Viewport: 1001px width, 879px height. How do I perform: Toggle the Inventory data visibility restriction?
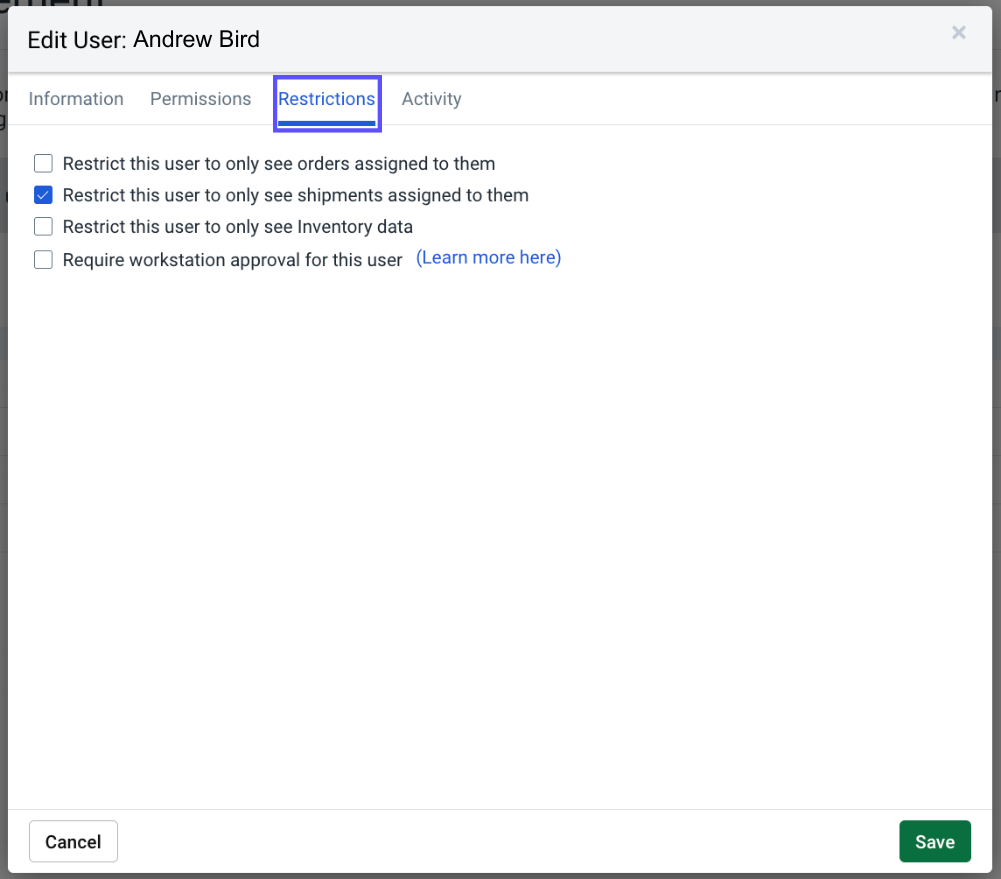pos(43,227)
